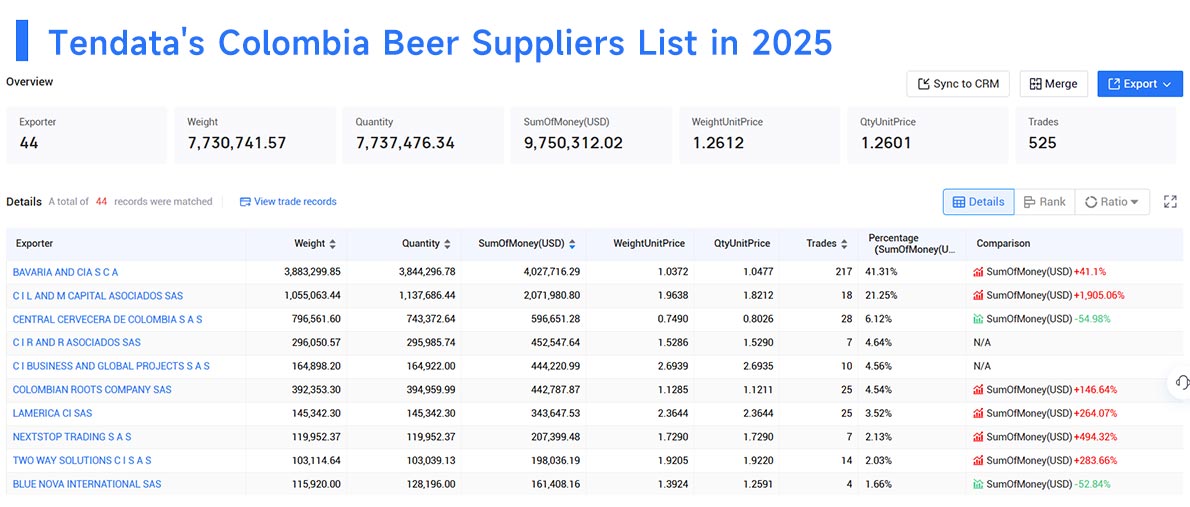Open C I R AND R ASOCIADOS SAS
This screenshot has width=1190, height=507.
pyautogui.click(x=77, y=342)
